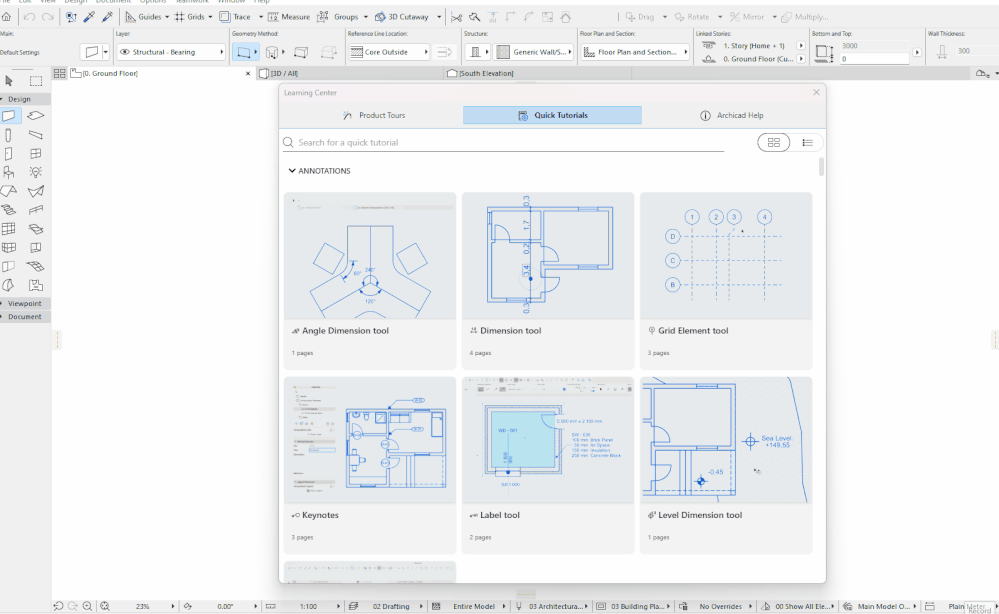
Task: Switch to the South Elevation tab
Action: 538,73
